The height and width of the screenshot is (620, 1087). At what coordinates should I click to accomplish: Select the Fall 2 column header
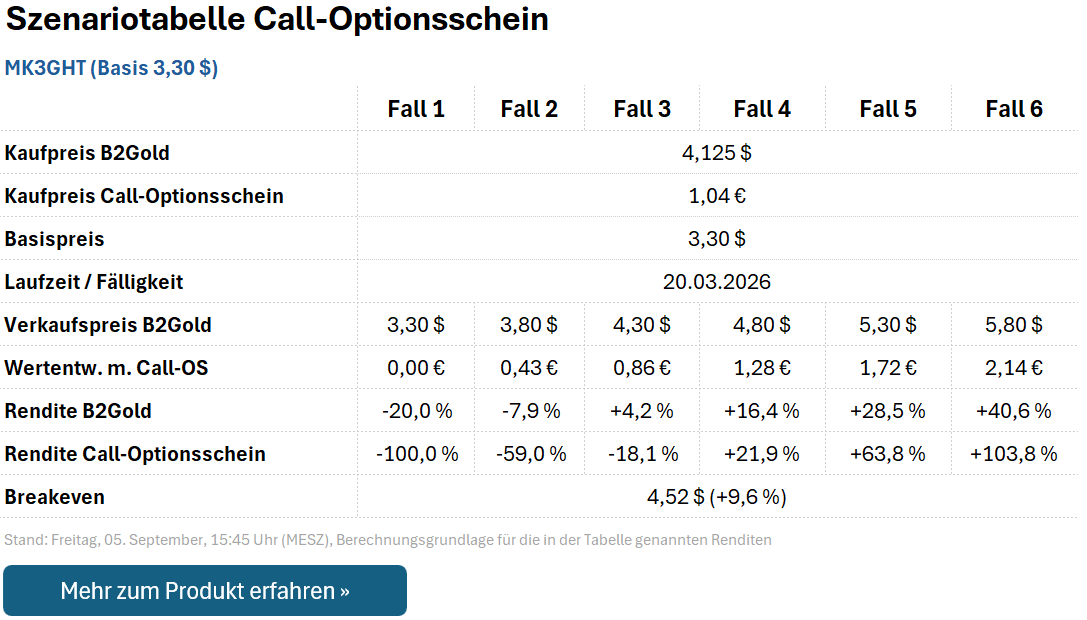(x=529, y=109)
